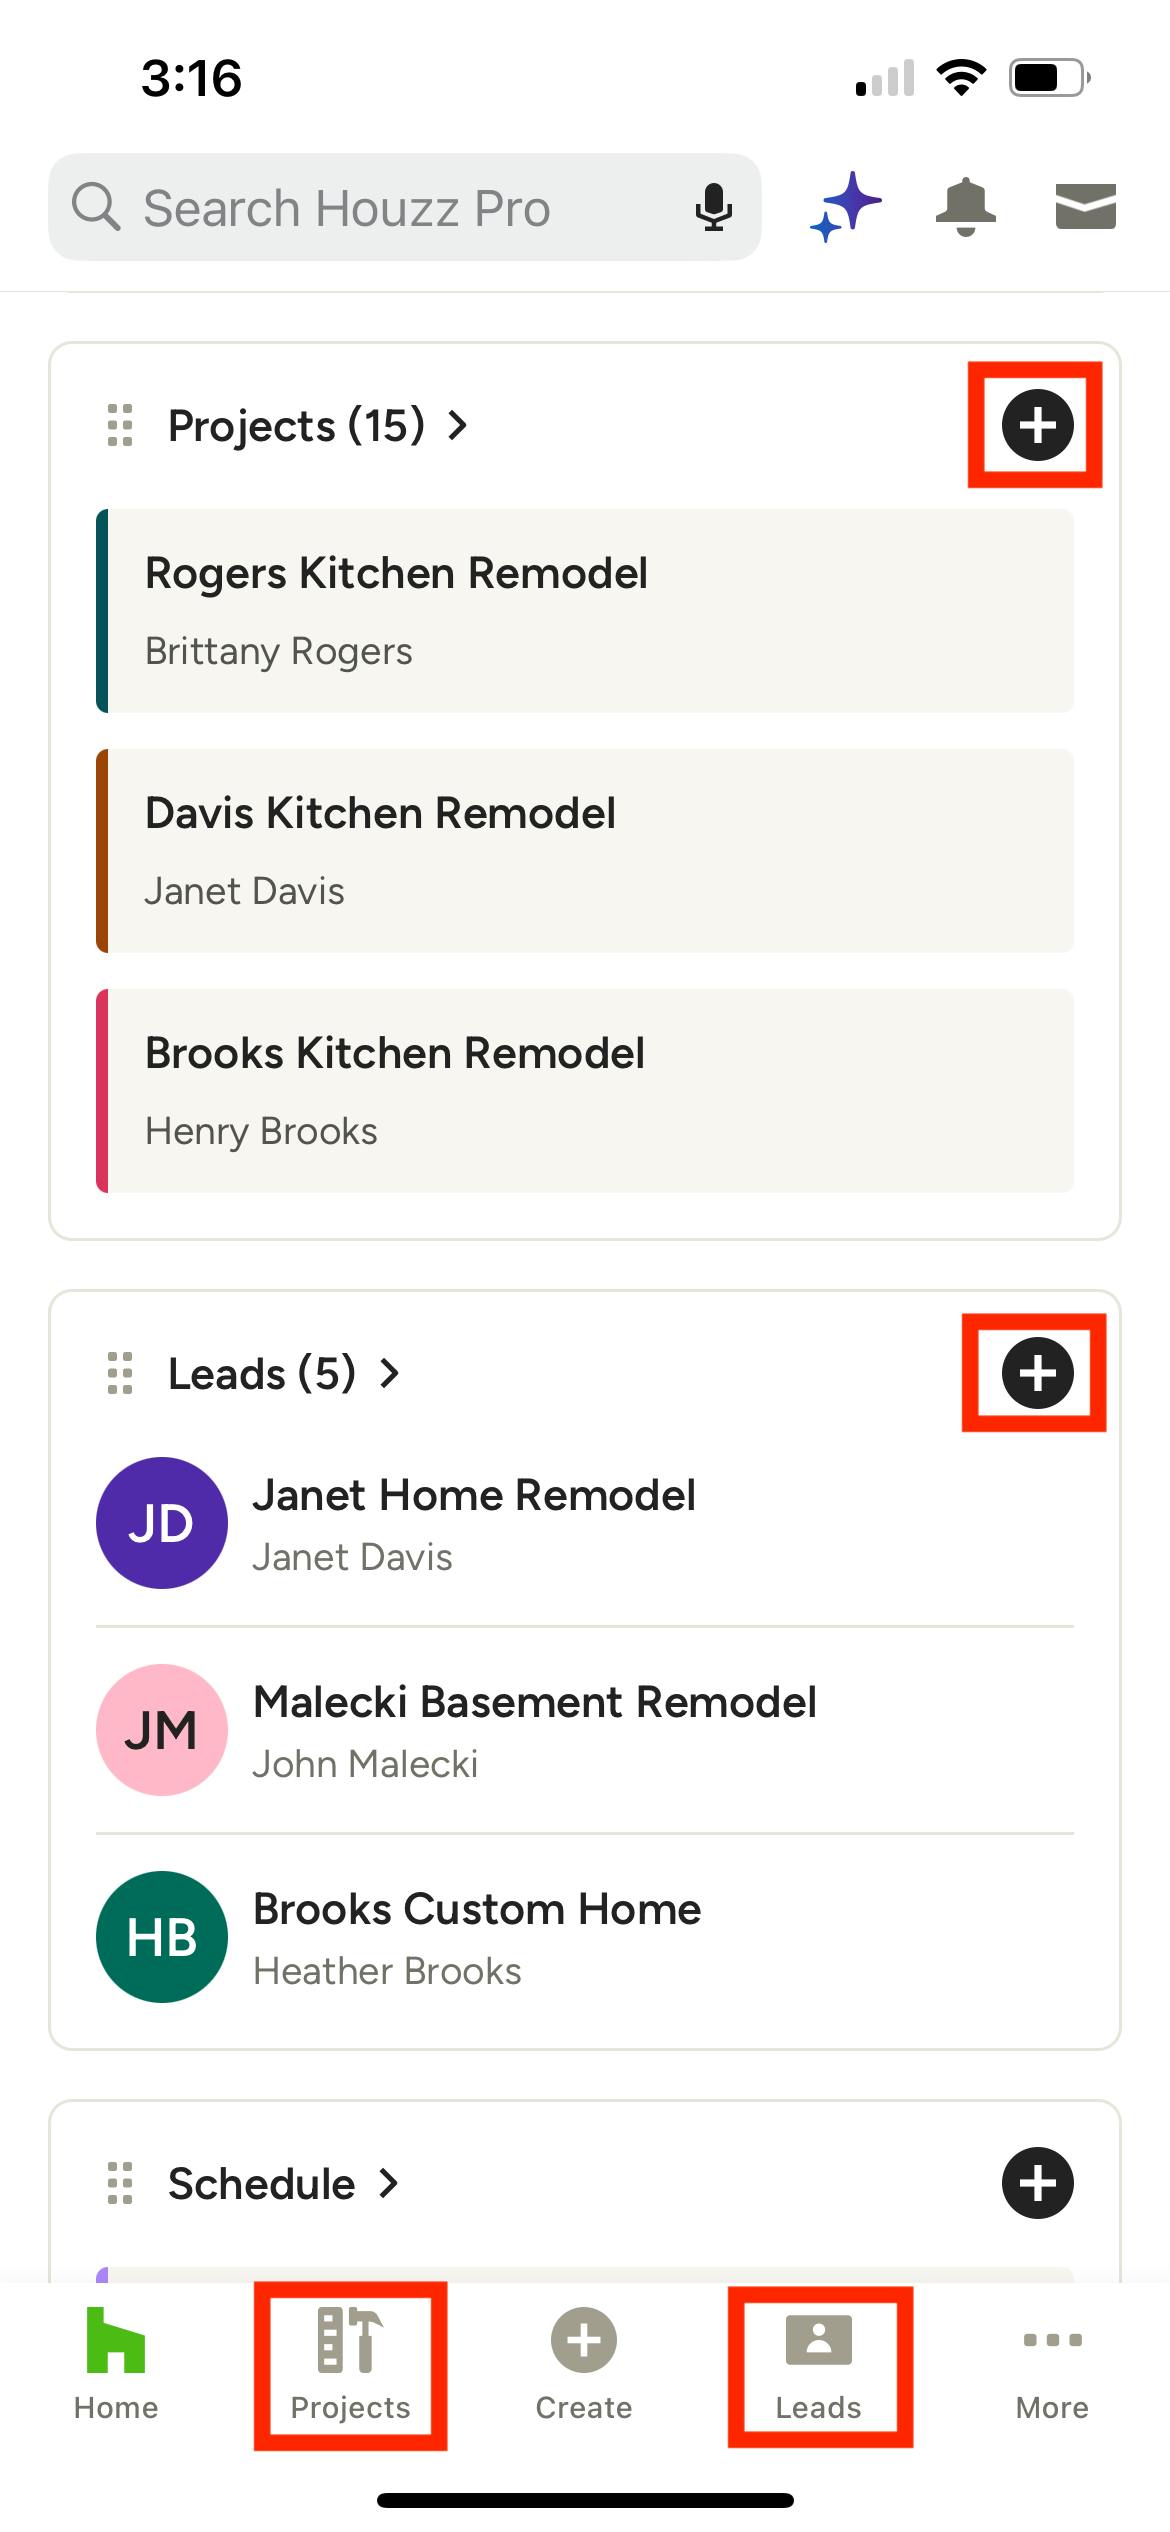
Task: Expand the Schedule section chevron
Action: 389,2183
